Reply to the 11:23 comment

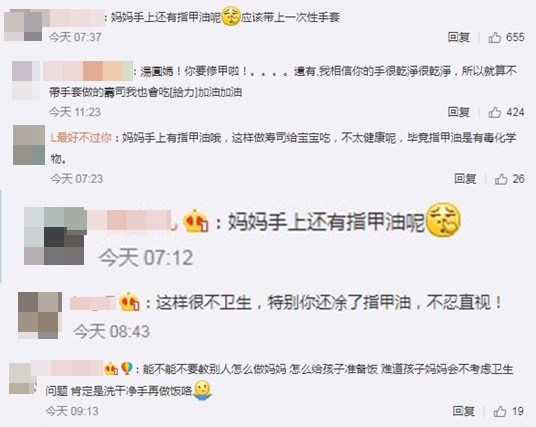(459, 112)
